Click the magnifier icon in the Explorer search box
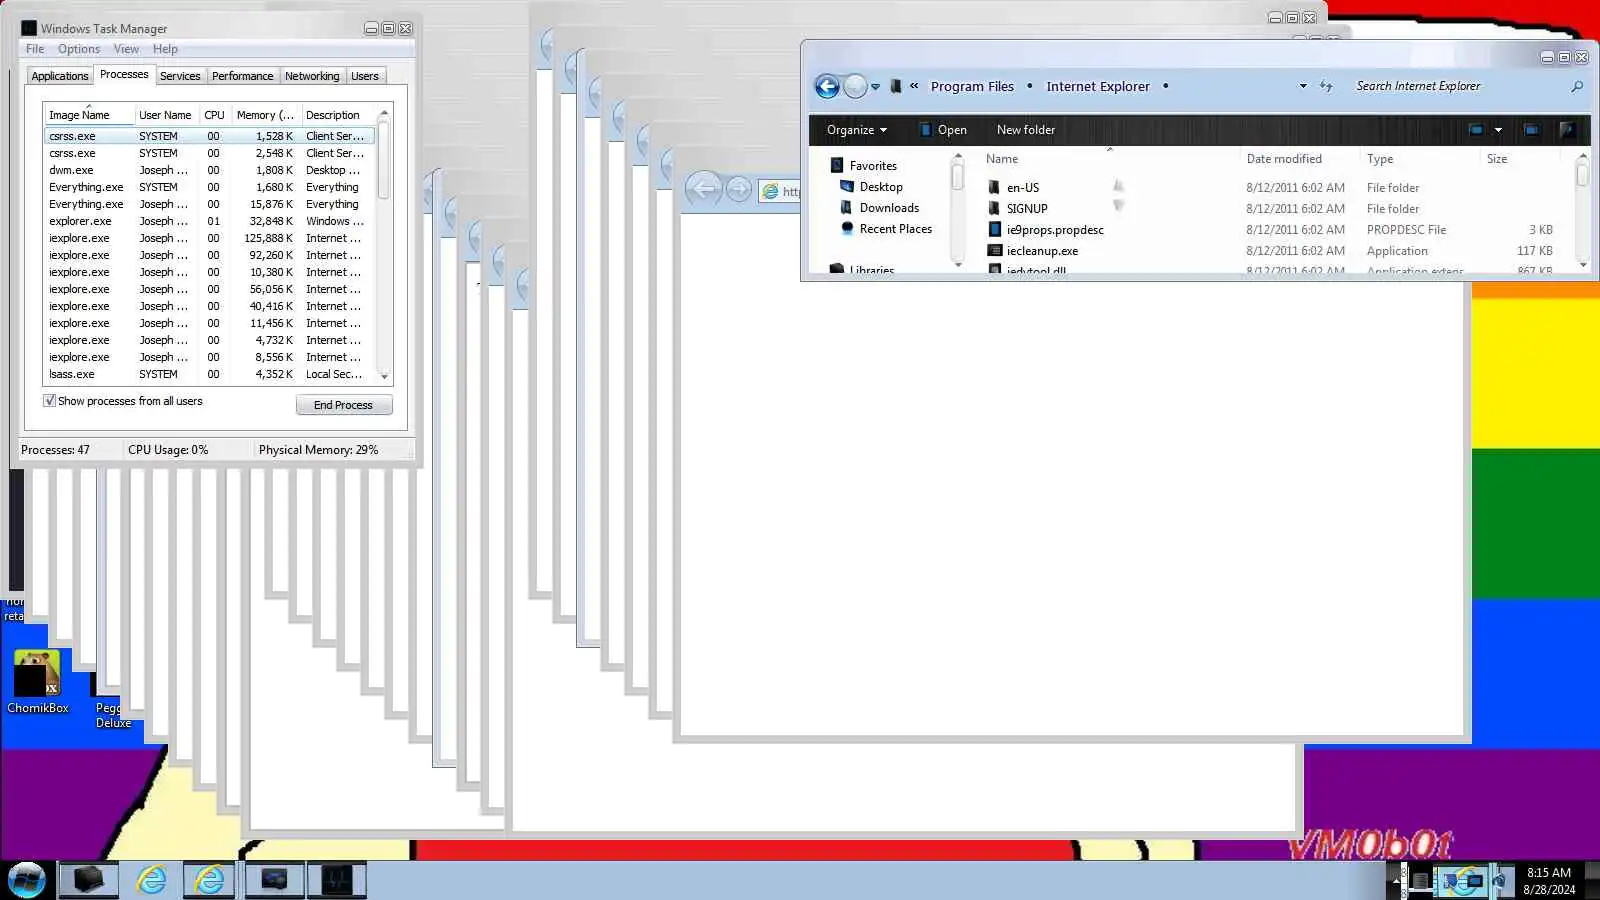 click(1577, 87)
